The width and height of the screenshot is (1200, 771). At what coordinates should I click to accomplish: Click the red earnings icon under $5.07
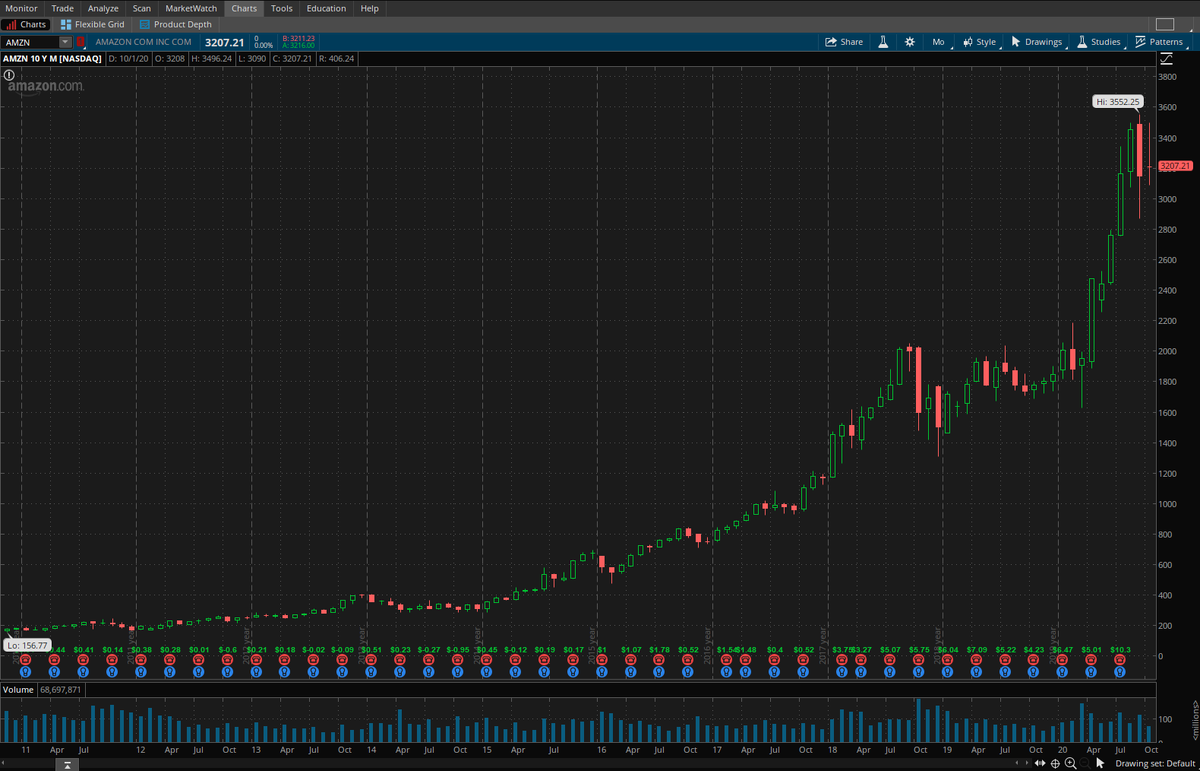click(x=889, y=660)
